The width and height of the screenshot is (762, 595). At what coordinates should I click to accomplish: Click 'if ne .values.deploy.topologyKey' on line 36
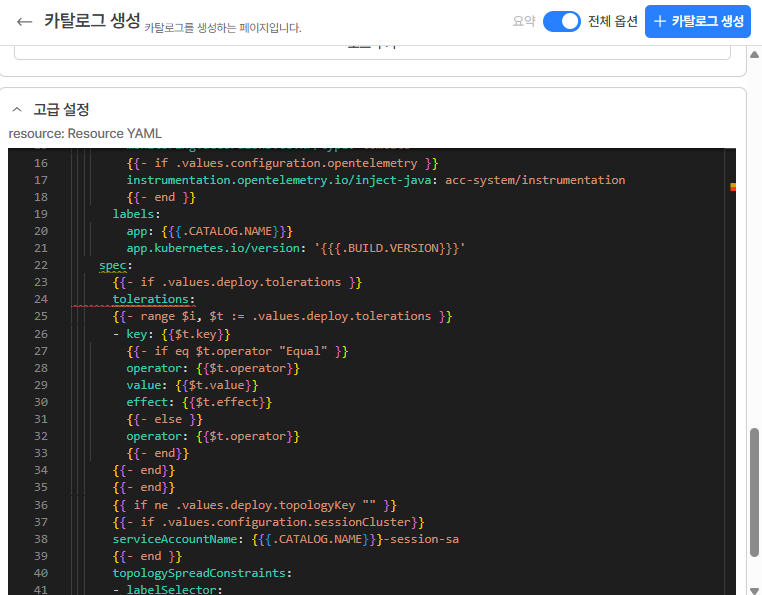pyautogui.click(x=244, y=505)
